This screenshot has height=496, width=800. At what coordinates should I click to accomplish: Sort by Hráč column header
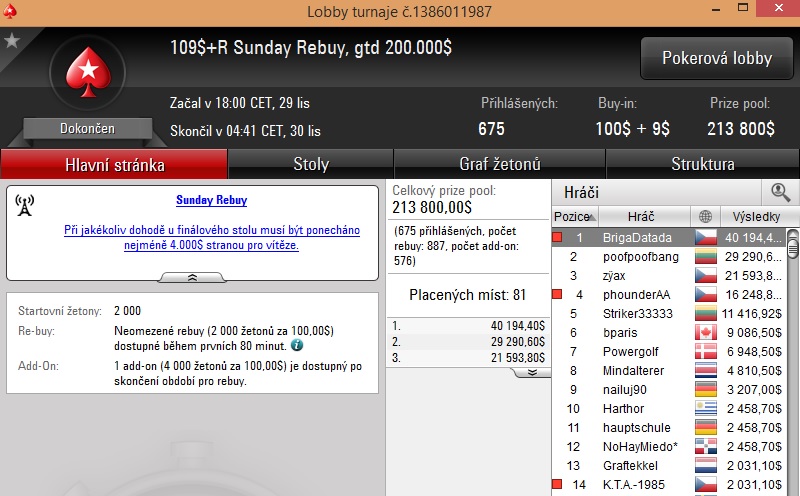pyautogui.click(x=644, y=216)
